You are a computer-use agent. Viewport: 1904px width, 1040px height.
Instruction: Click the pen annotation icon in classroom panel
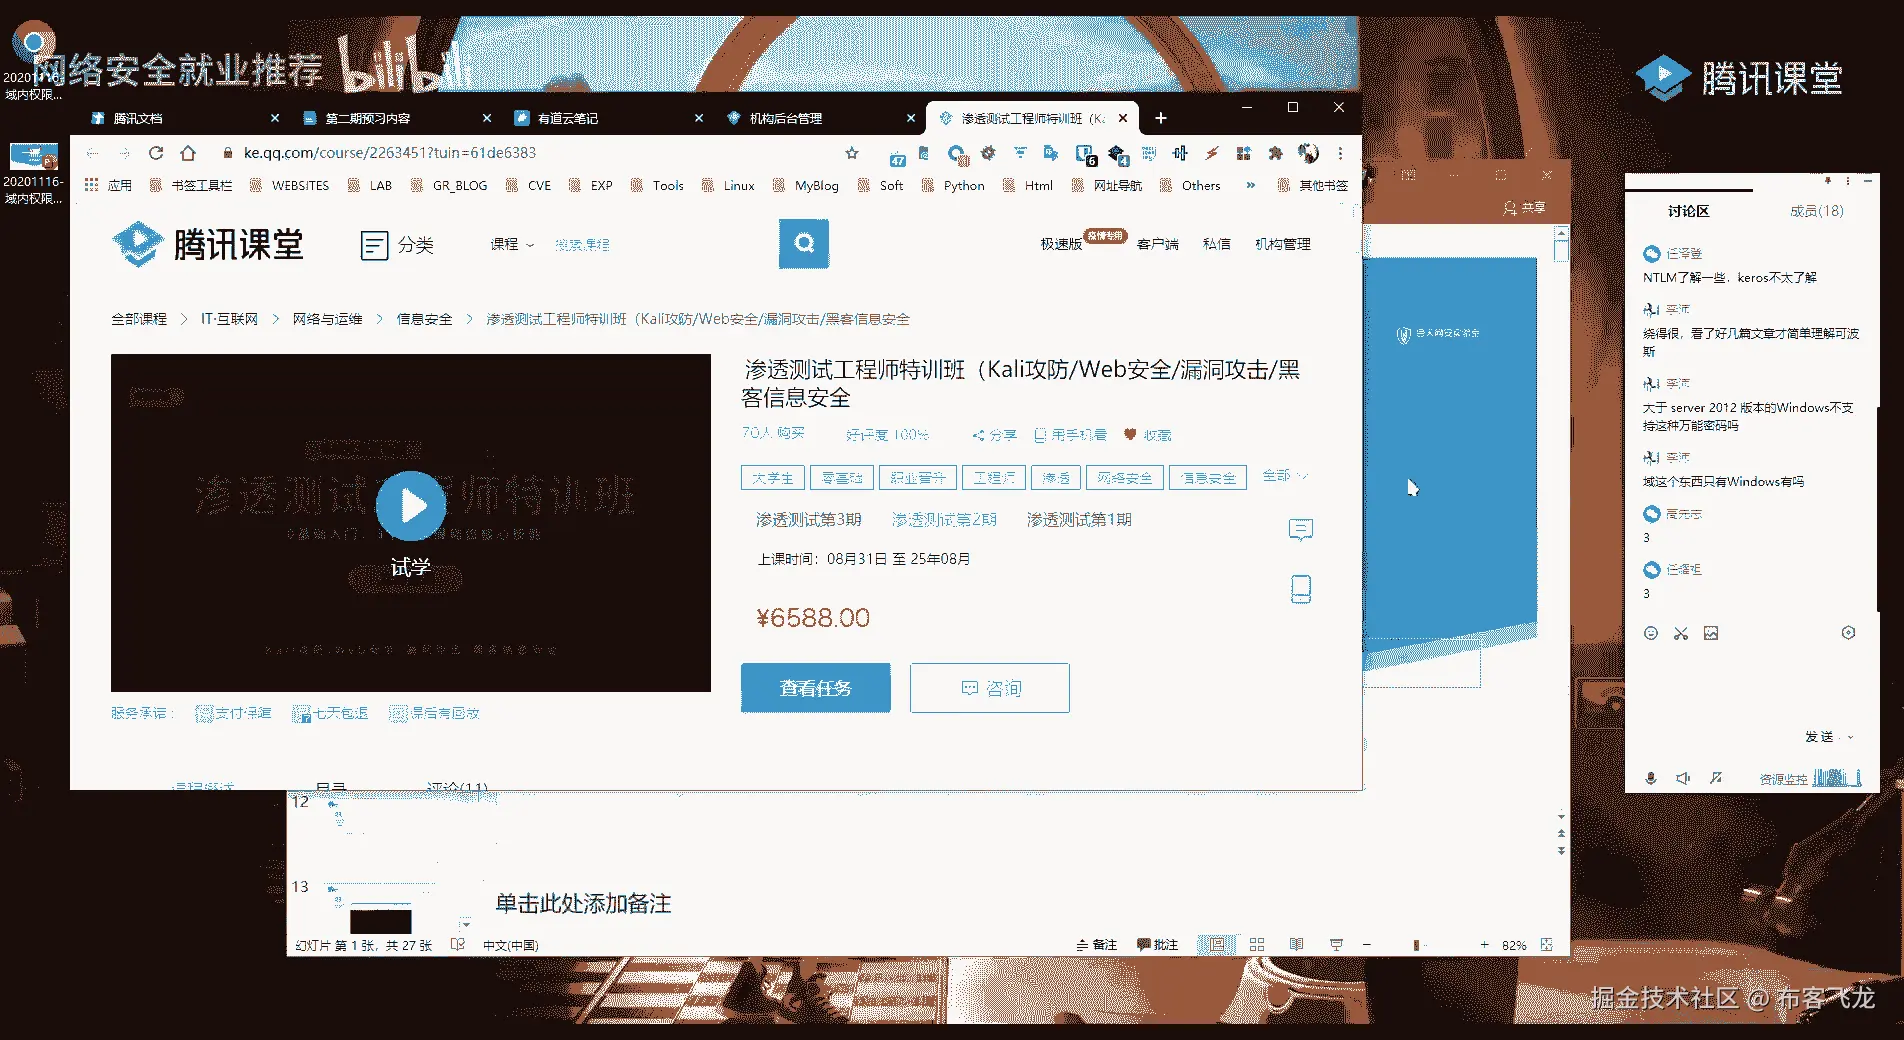[1716, 778]
